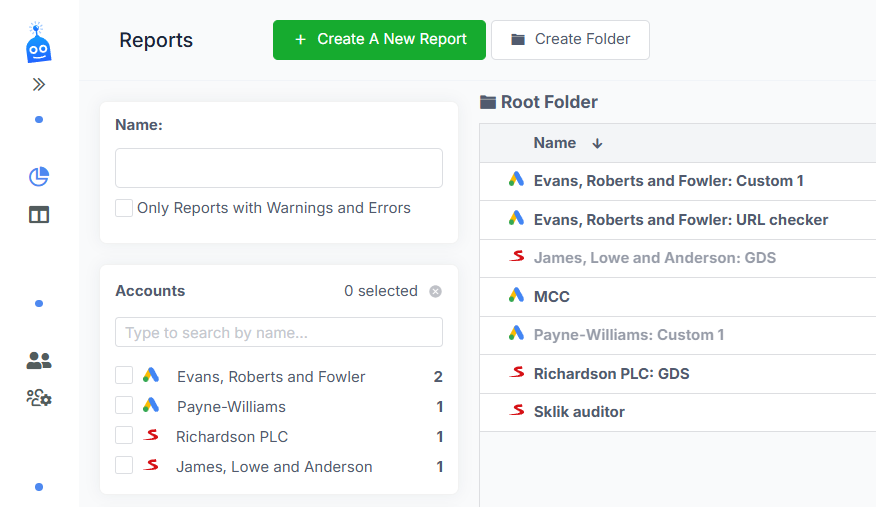
Task: Click Google Ads icon on Custom 1 Evans row
Action: tap(516, 179)
